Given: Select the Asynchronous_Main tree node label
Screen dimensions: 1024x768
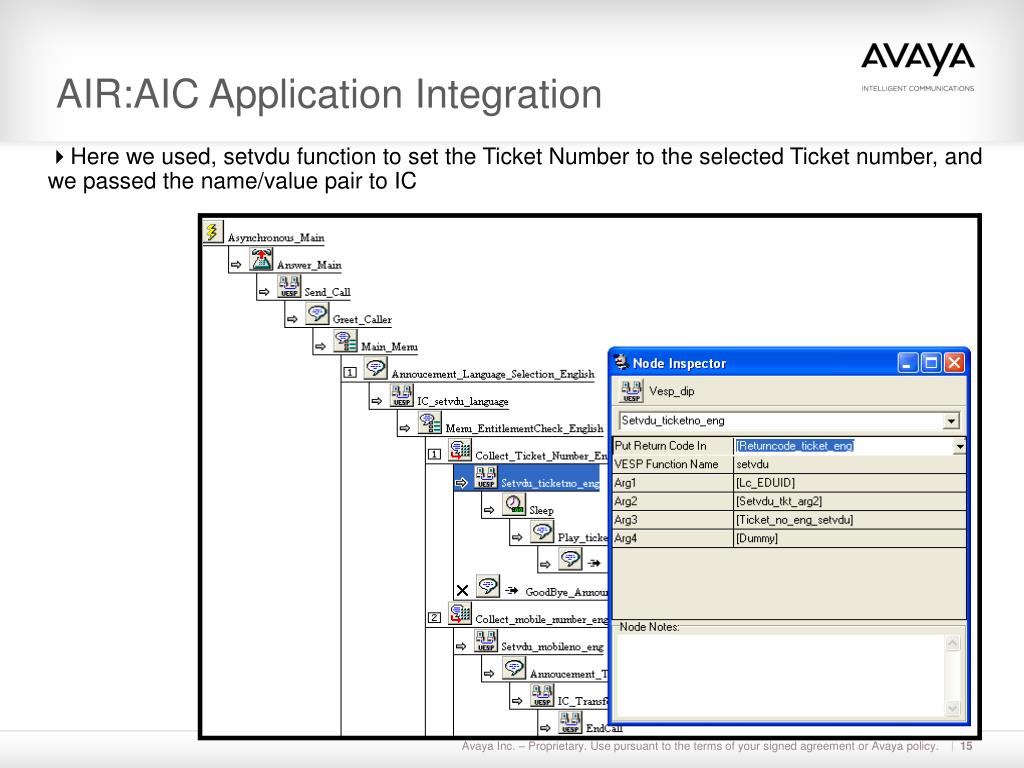Looking at the screenshot, I should pyautogui.click(x=276, y=238).
